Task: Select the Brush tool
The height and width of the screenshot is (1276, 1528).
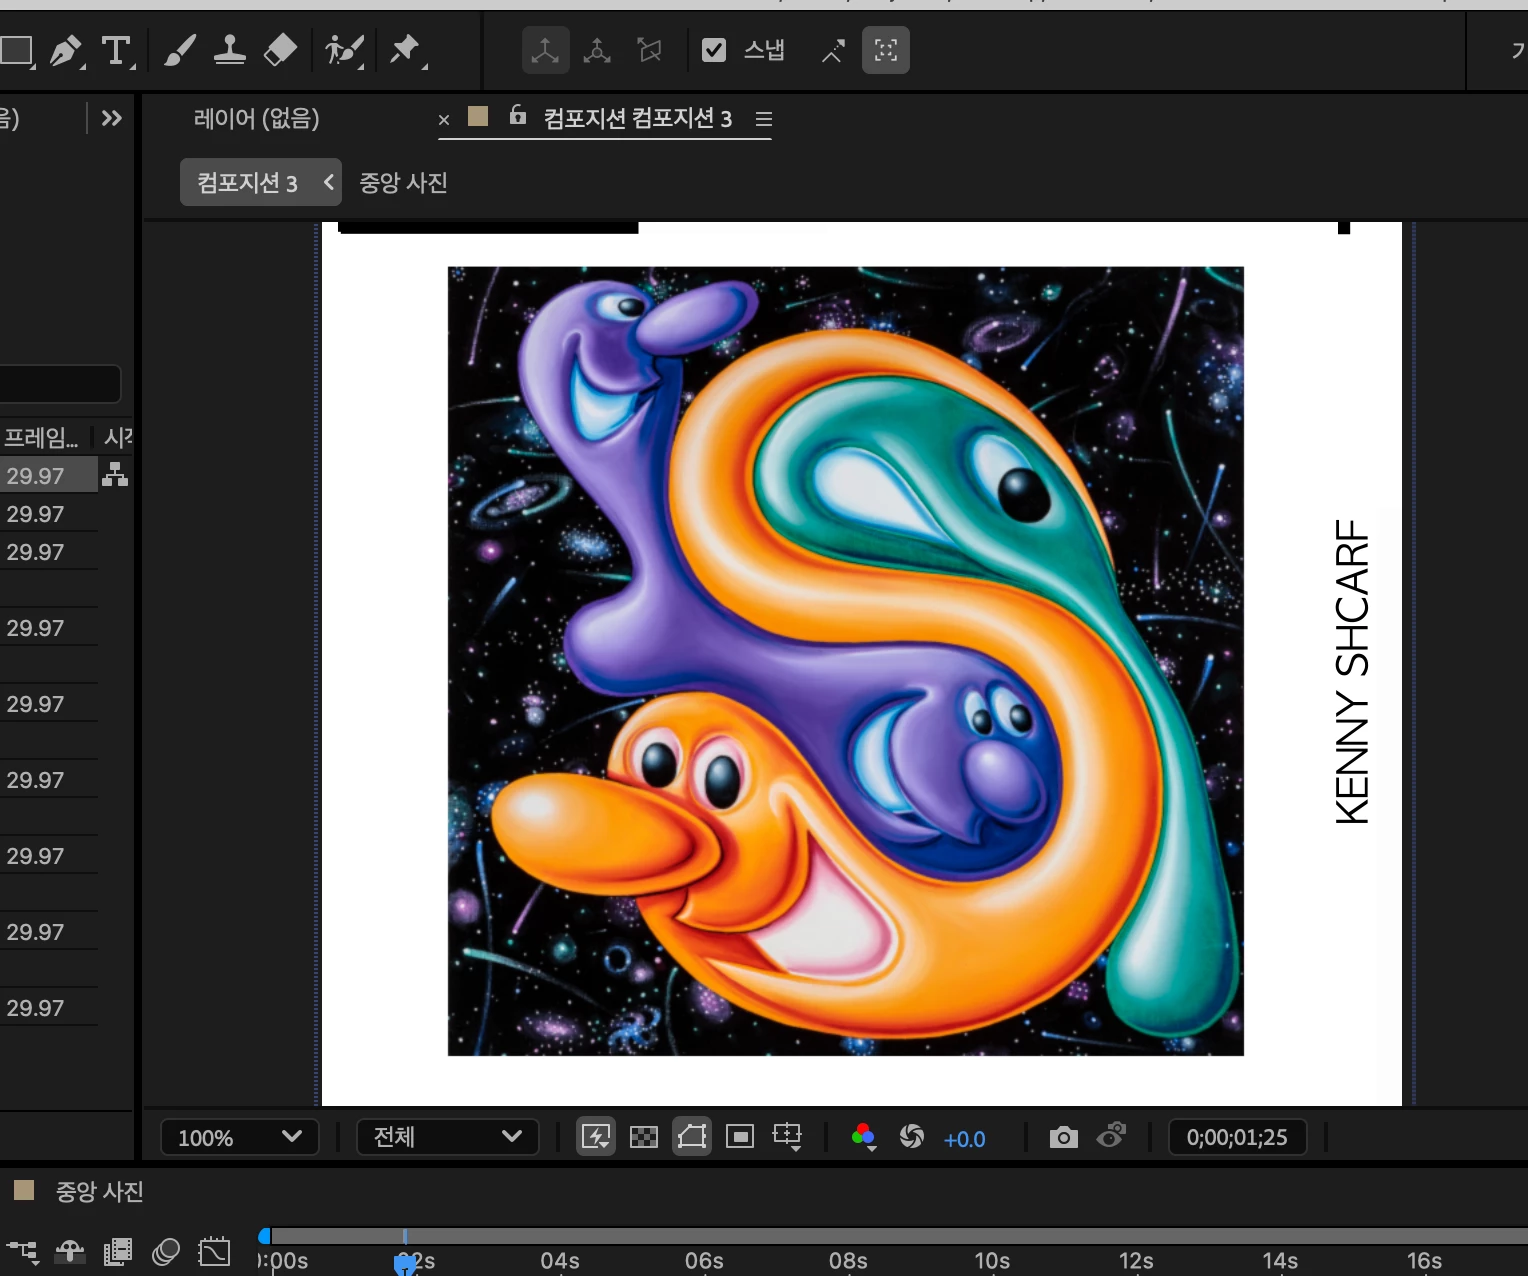Action: coord(179,50)
